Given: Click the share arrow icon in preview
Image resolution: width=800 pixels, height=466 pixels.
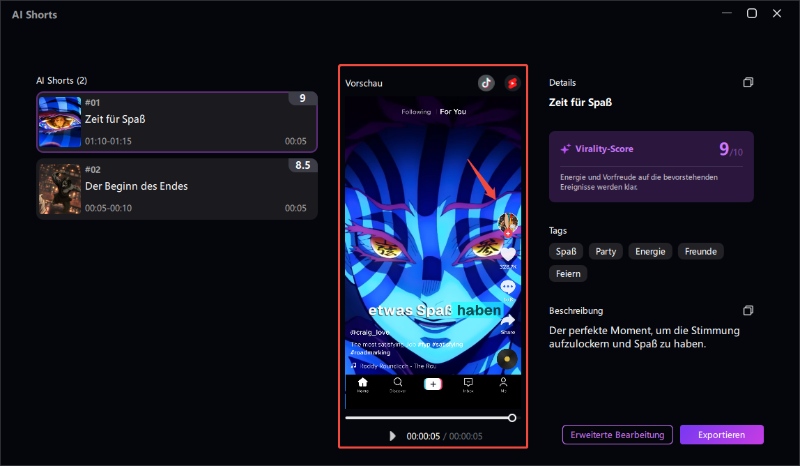Looking at the screenshot, I should [x=508, y=320].
